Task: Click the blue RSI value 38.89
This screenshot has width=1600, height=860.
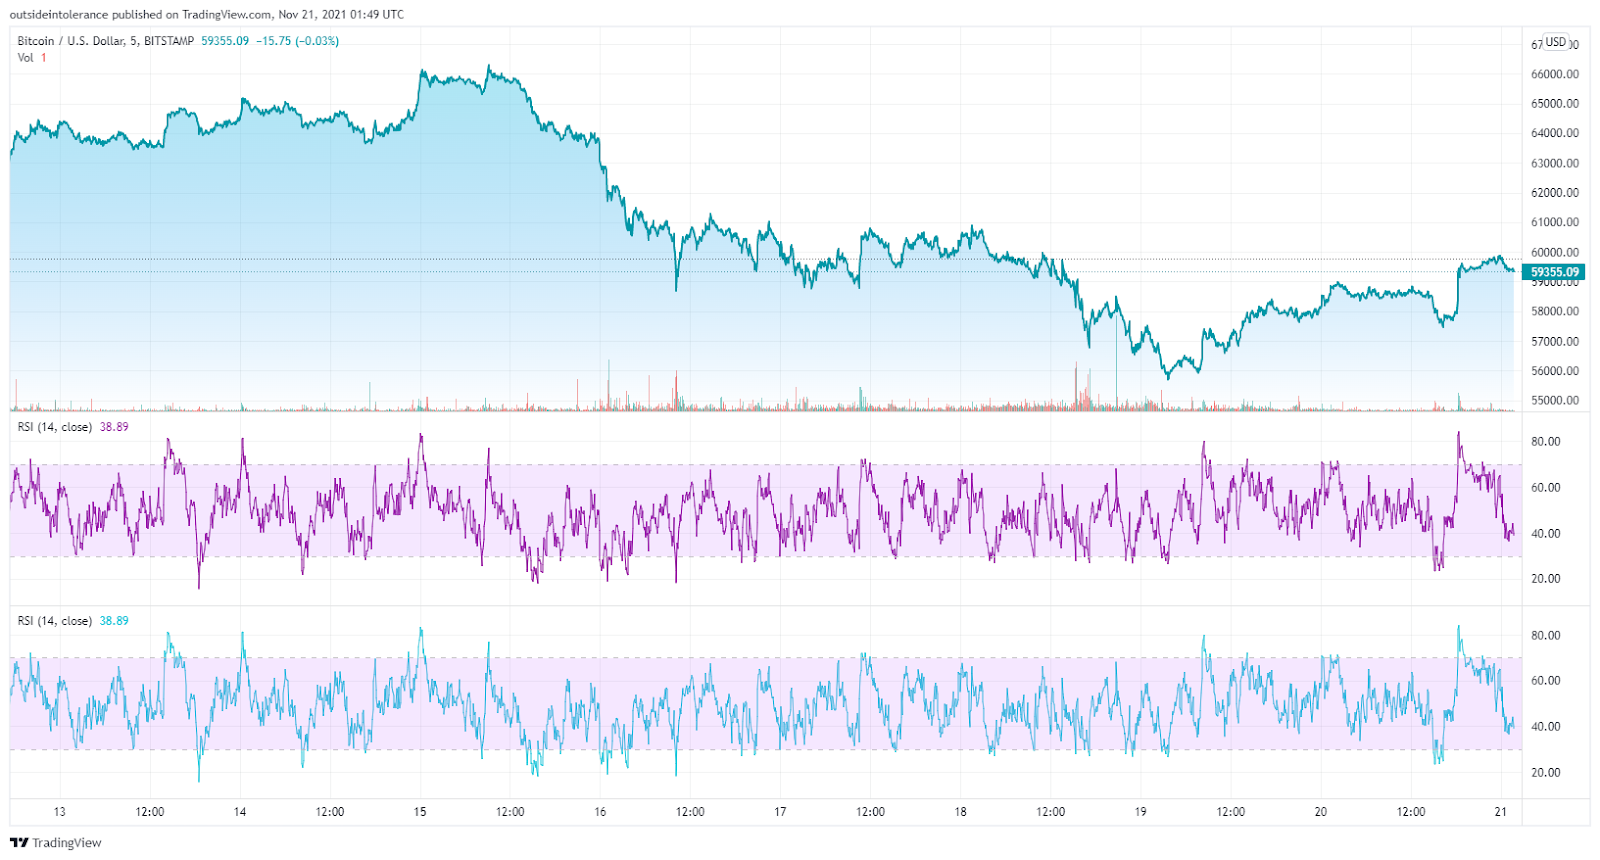Action: pyautogui.click(x=114, y=621)
